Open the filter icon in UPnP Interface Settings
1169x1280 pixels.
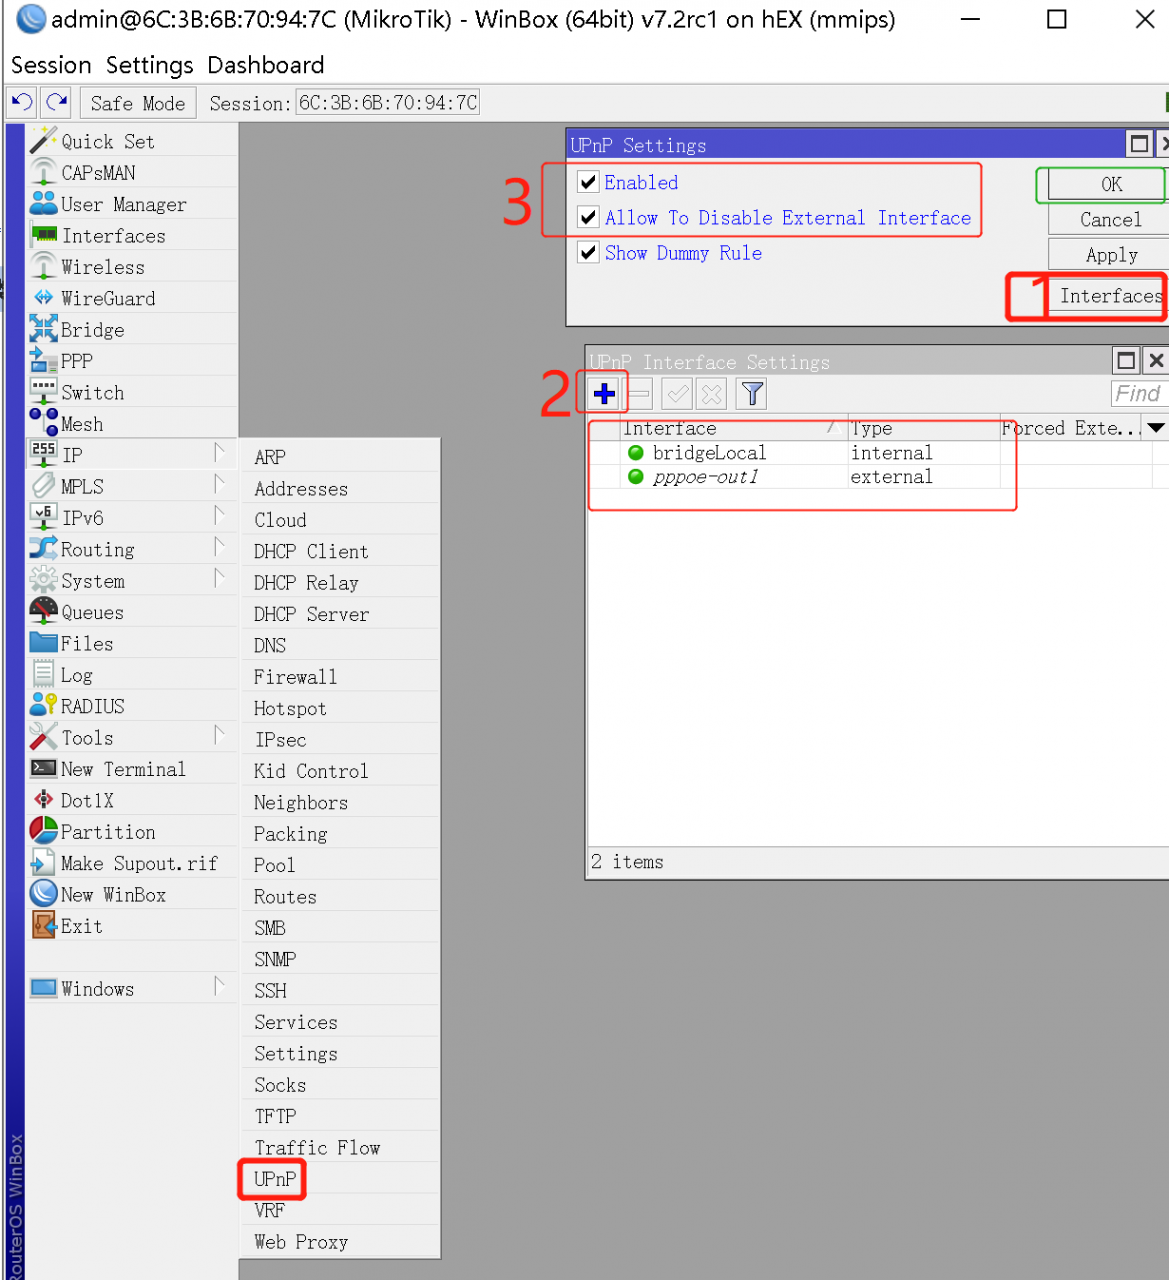click(751, 393)
